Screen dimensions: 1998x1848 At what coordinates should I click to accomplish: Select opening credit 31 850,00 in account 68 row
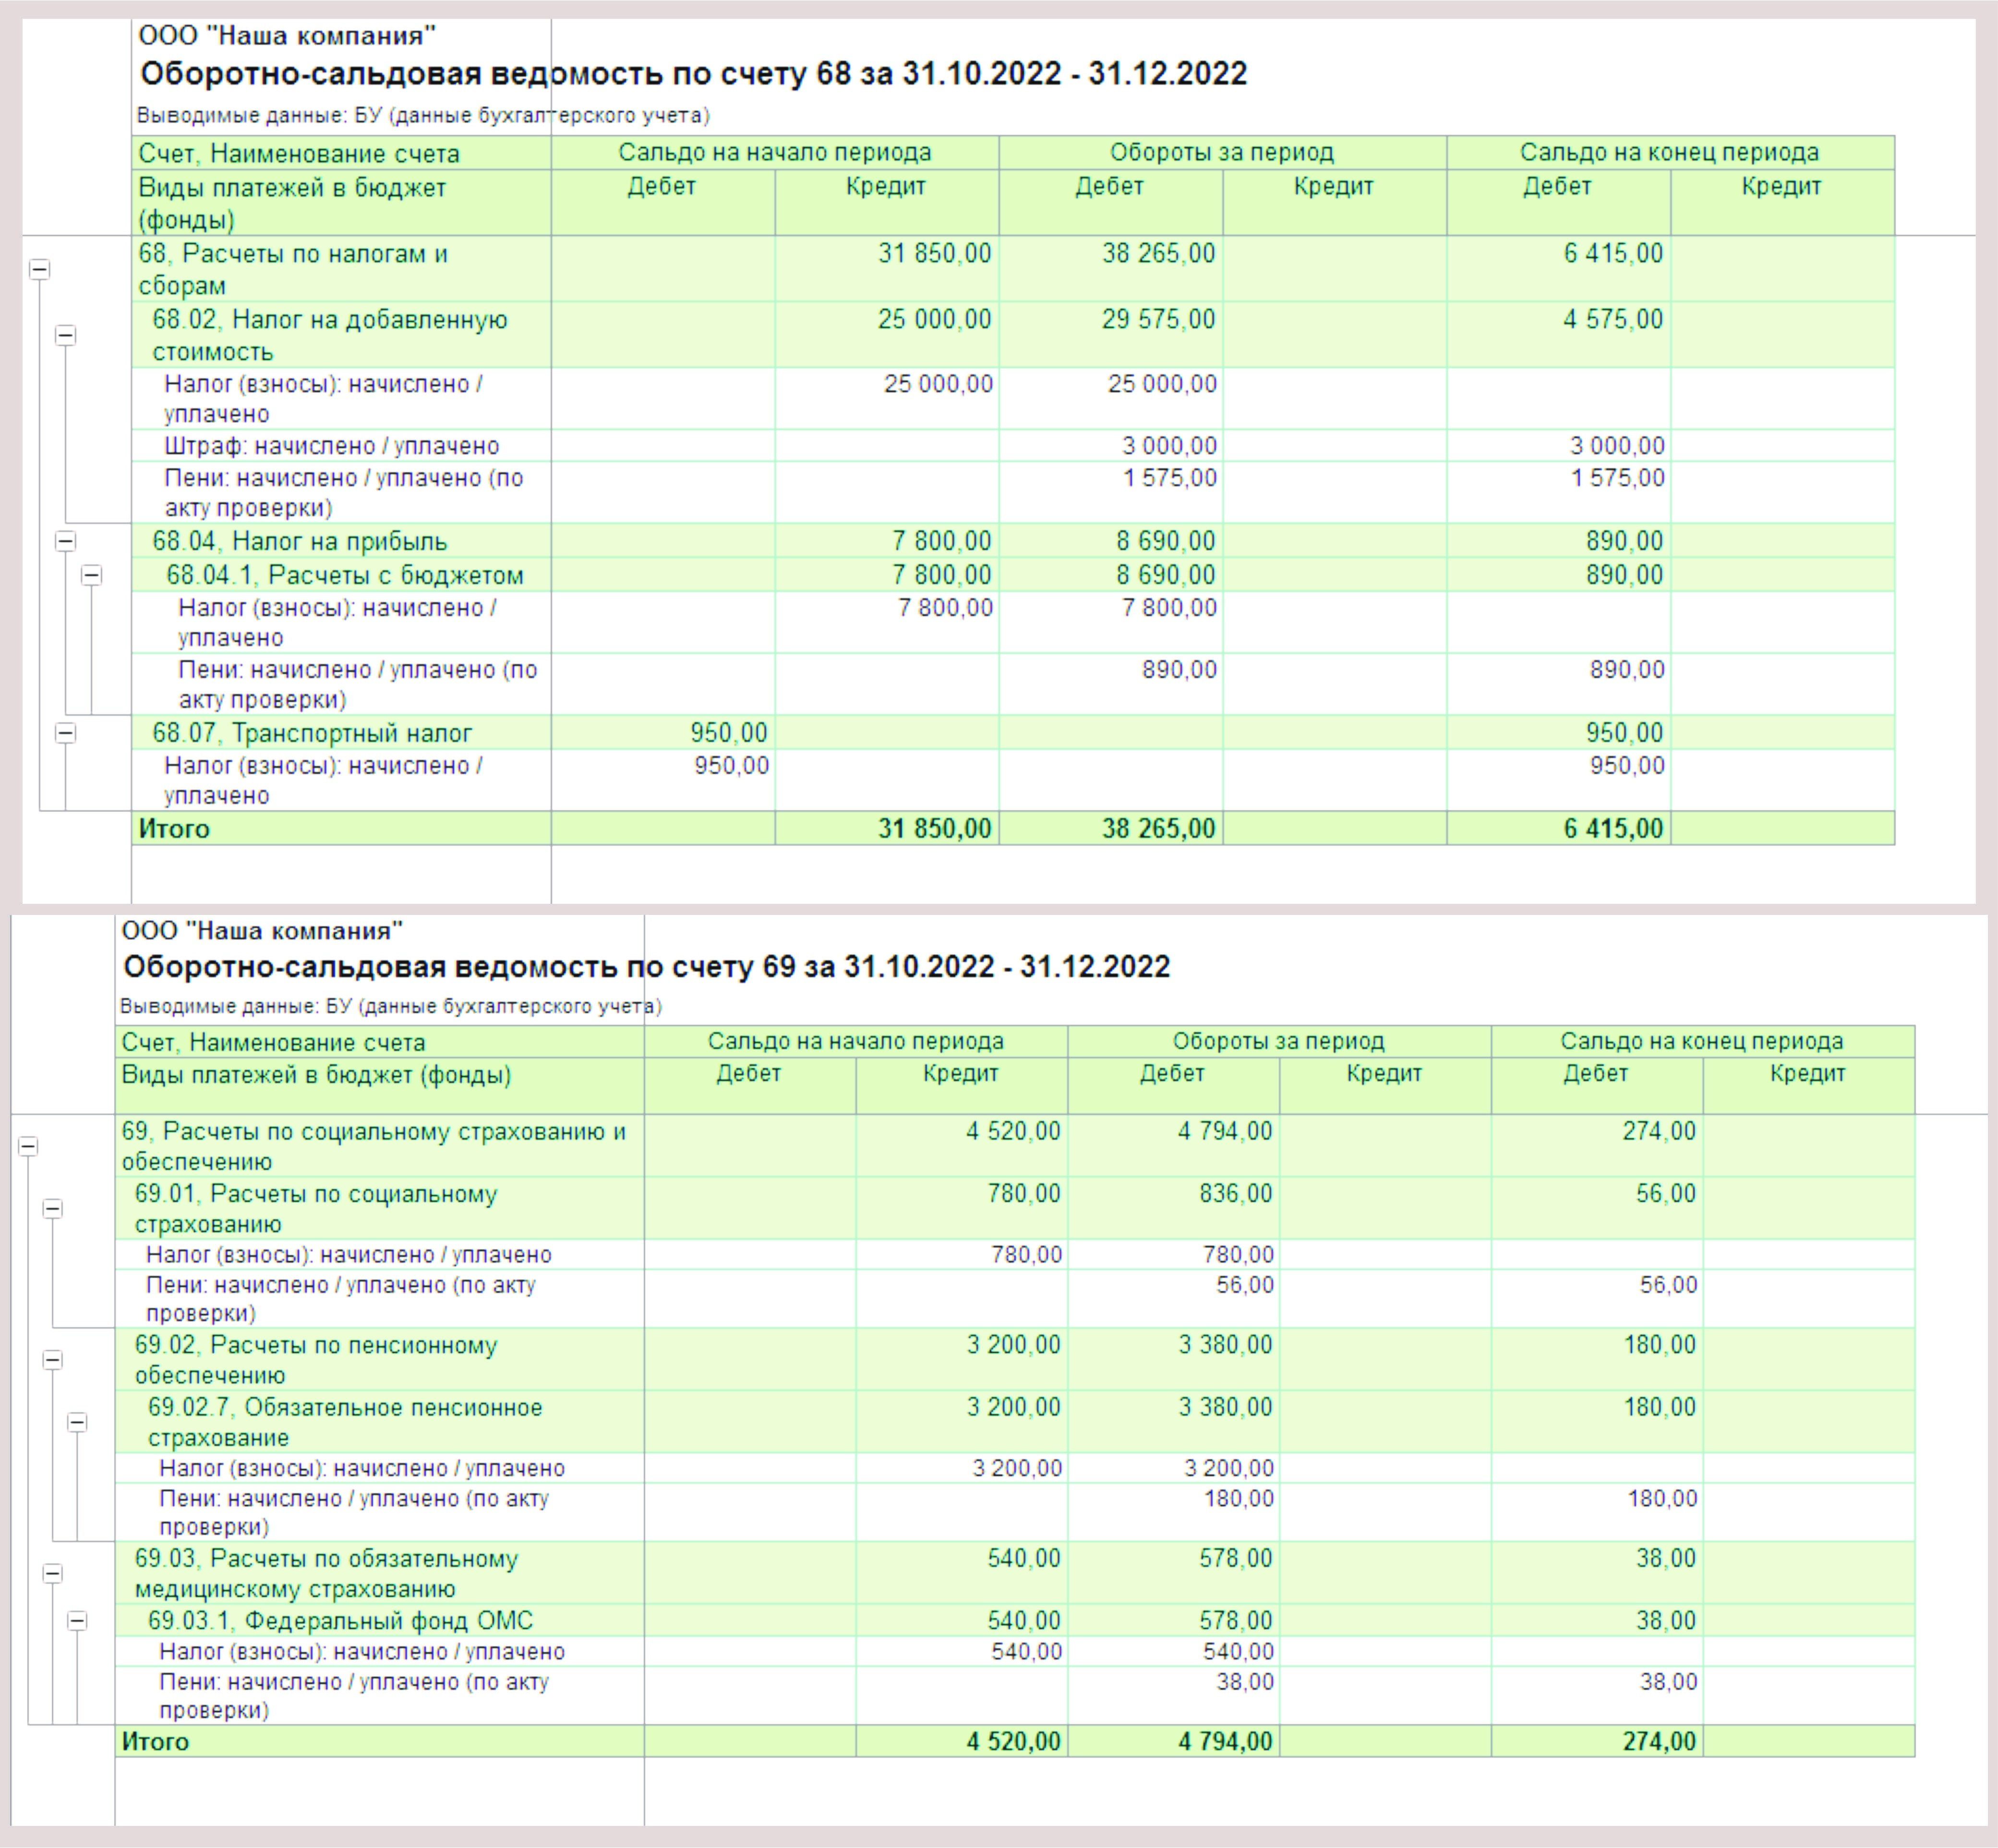[x=935, y=253]
